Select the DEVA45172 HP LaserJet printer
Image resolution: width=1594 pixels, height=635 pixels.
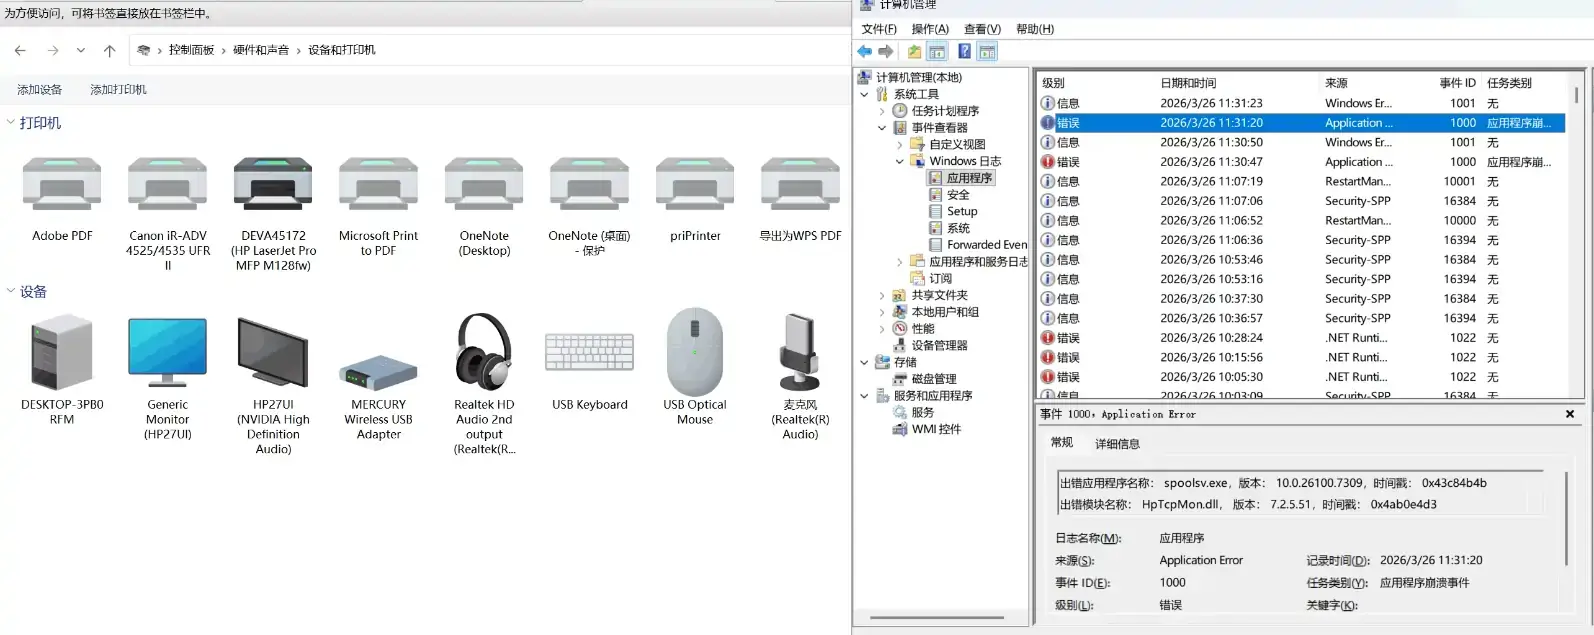point(273,184)
